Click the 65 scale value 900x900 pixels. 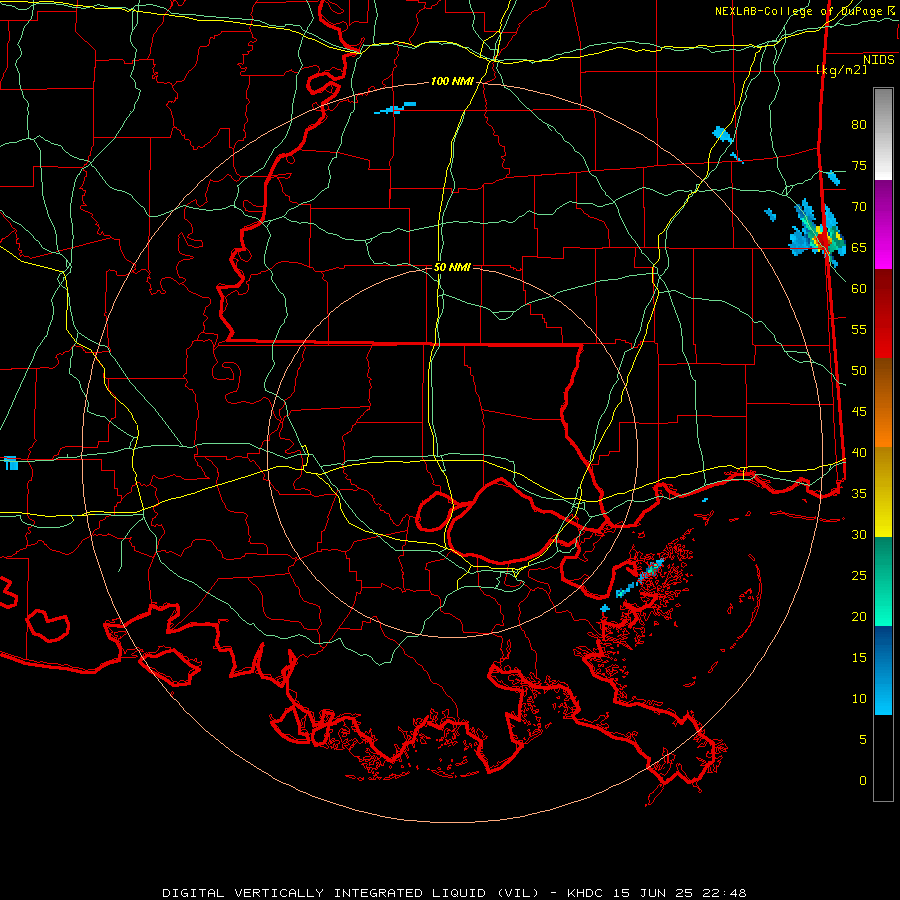(859, 248)
